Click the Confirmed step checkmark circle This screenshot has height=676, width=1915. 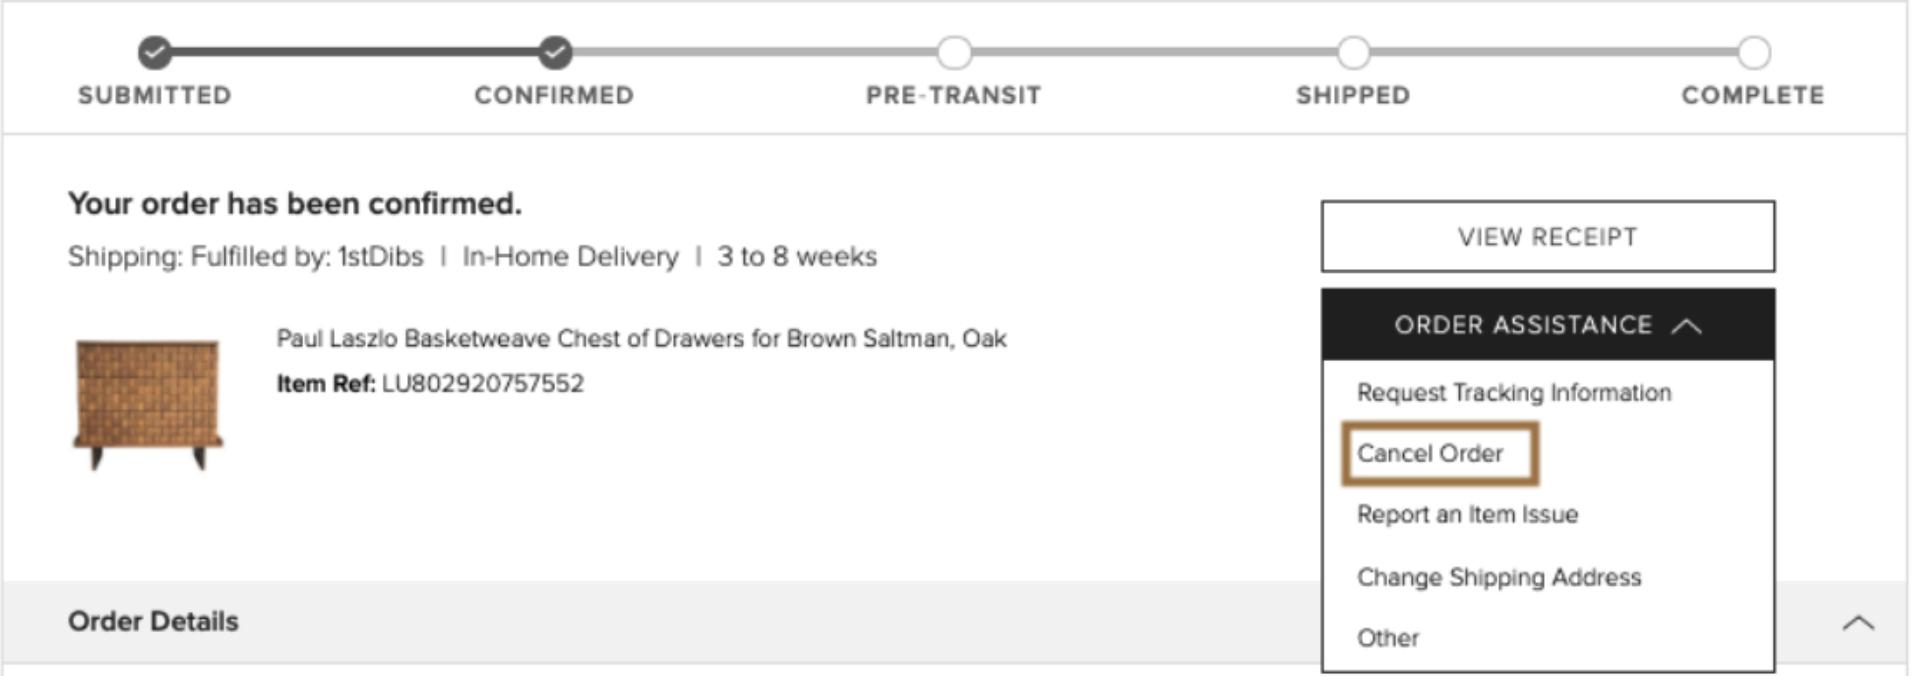tap(555, 52)
